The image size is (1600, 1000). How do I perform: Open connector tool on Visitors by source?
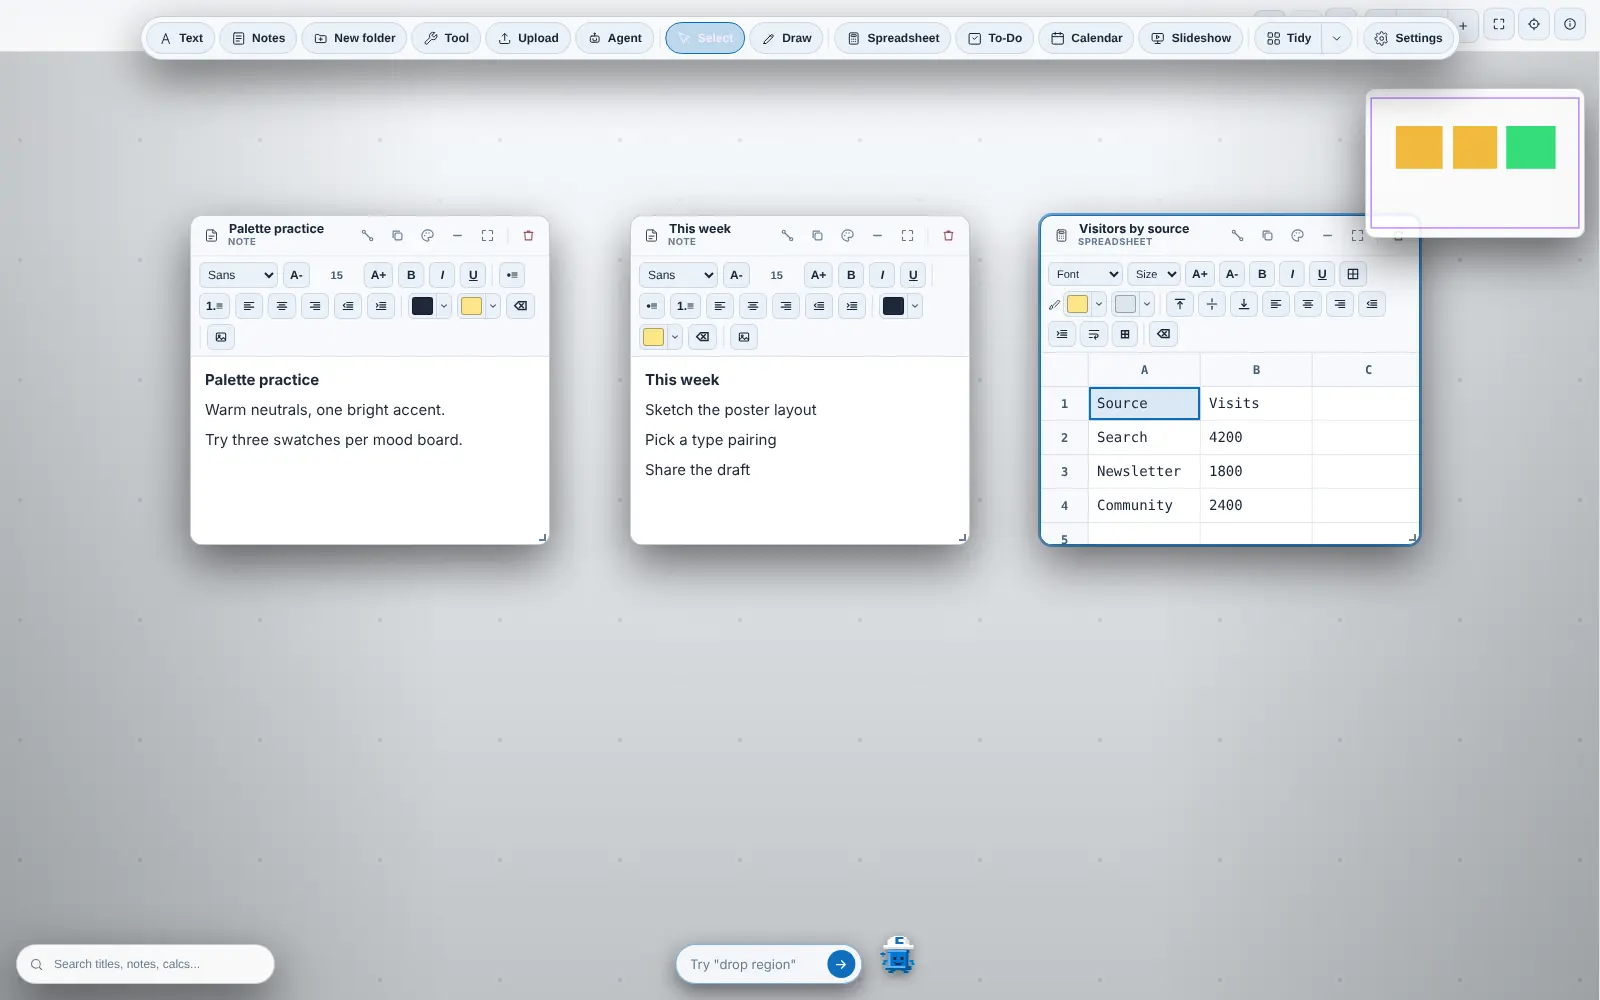[1237, 236]
